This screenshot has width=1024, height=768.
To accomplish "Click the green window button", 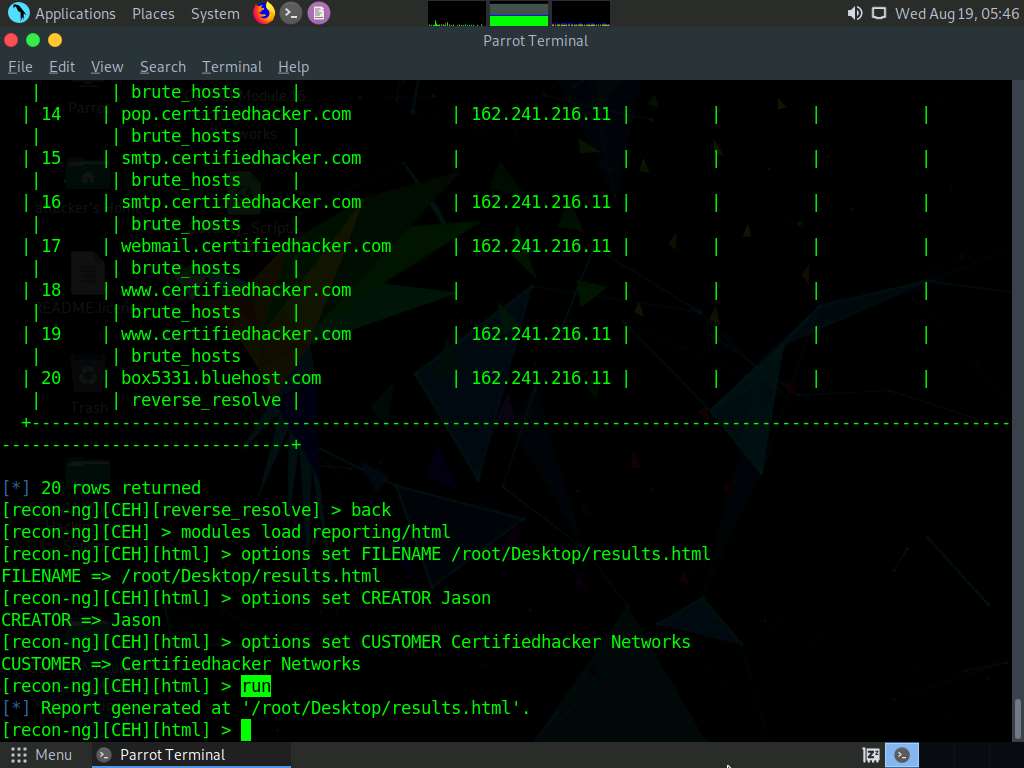I will [33, 40].
